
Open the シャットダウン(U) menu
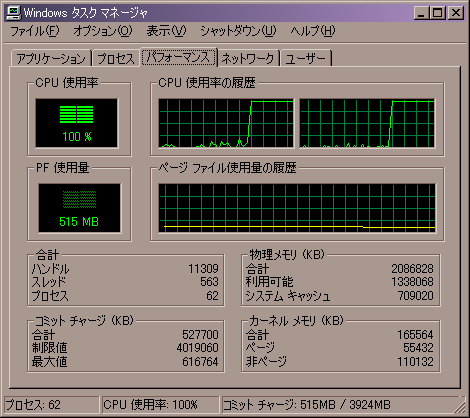click(238, 31)
